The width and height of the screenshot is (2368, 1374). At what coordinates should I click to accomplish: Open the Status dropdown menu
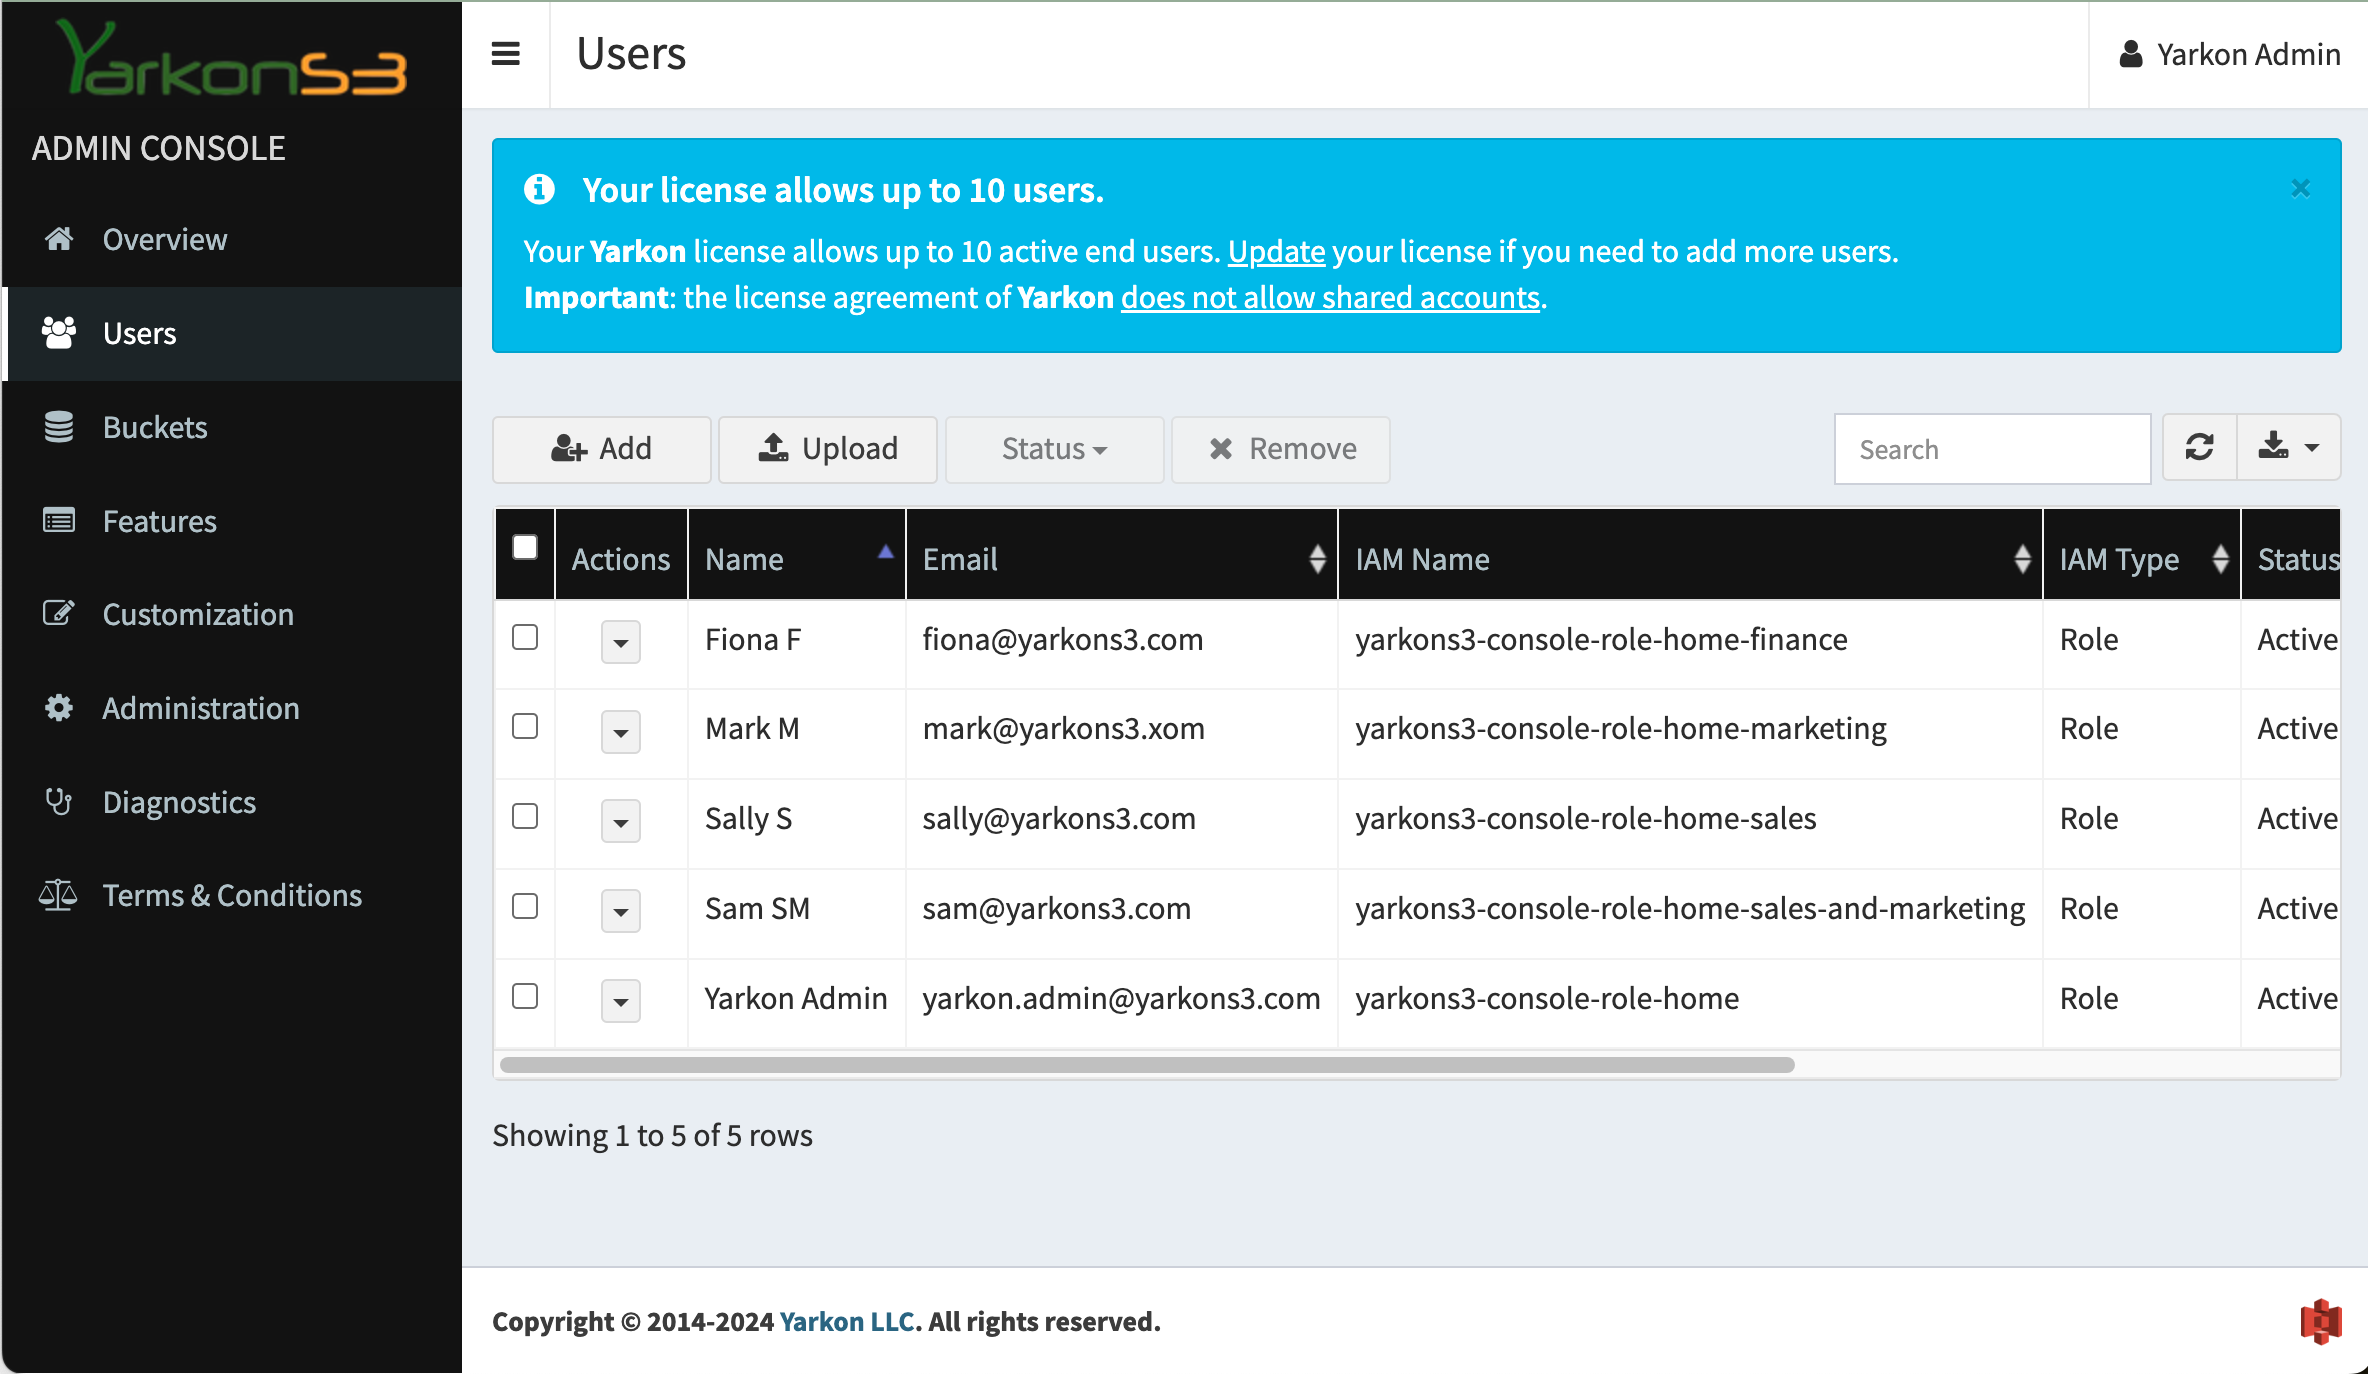1054,449
